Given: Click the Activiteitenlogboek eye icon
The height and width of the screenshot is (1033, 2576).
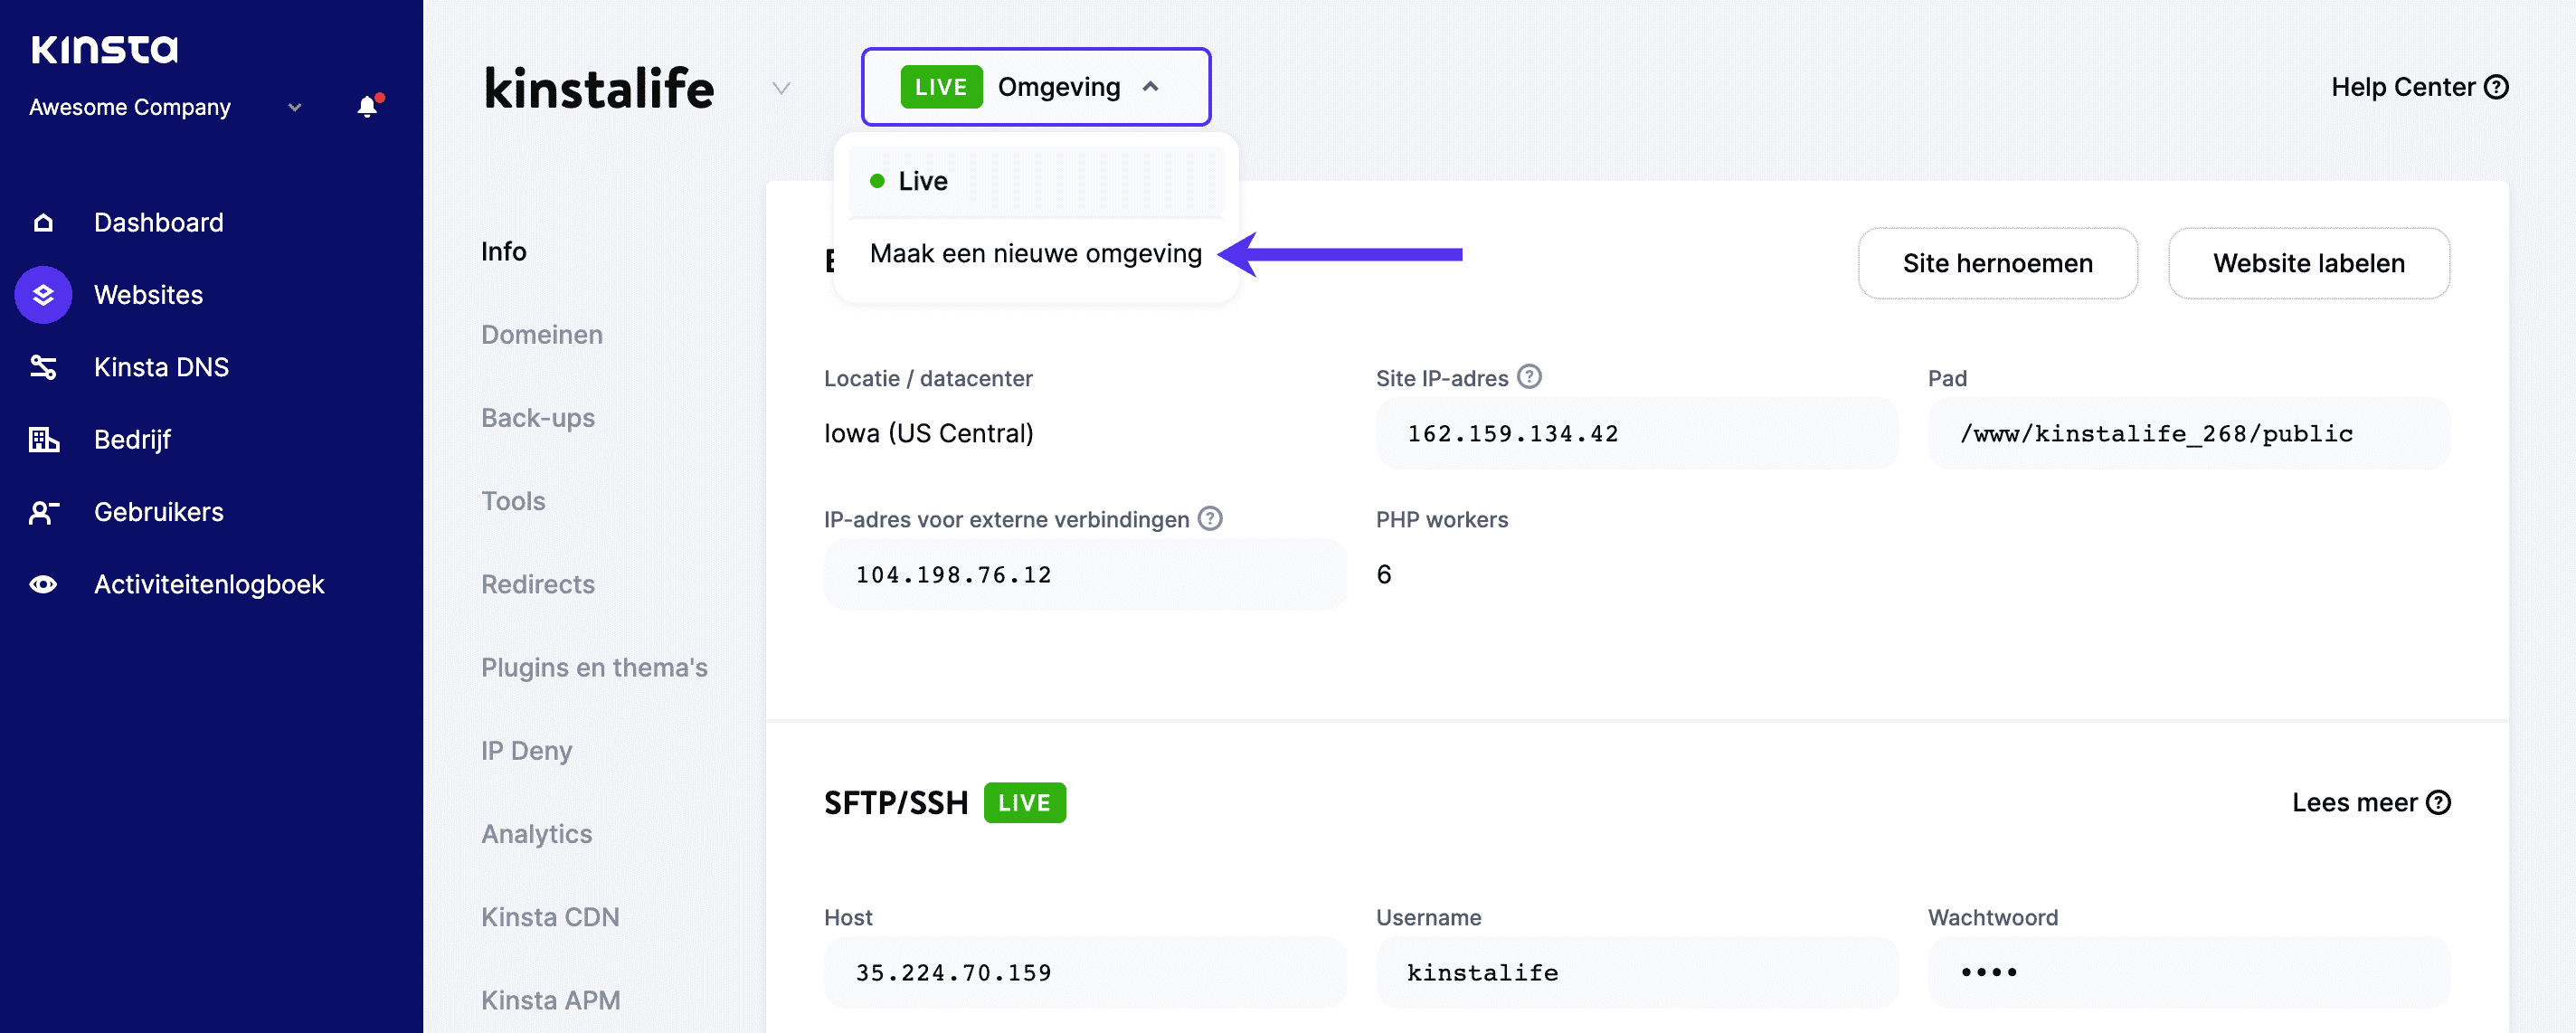Looking at the screenshot, I should tap(43, 583).
